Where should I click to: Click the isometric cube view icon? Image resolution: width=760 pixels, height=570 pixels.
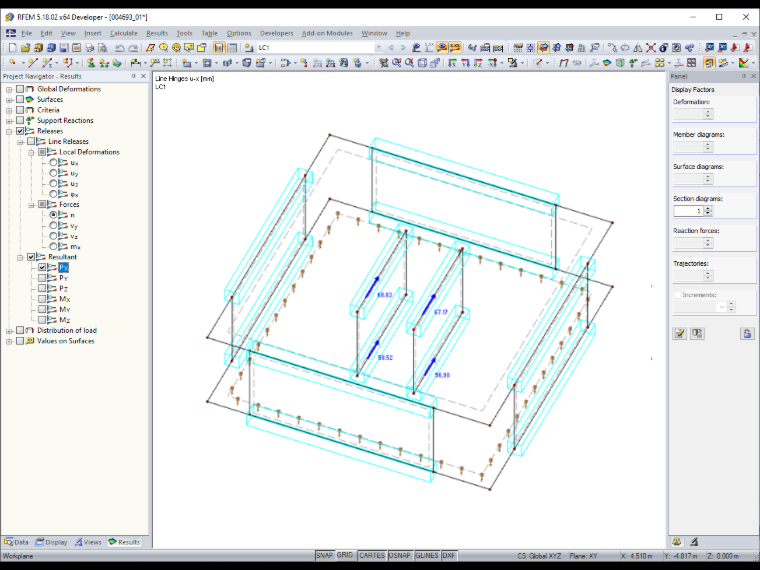pos(422,63)
